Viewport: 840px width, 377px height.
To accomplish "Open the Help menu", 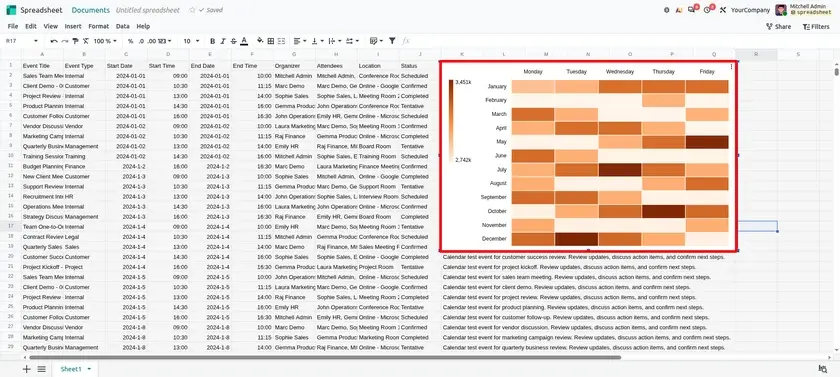I will (143, 26).
